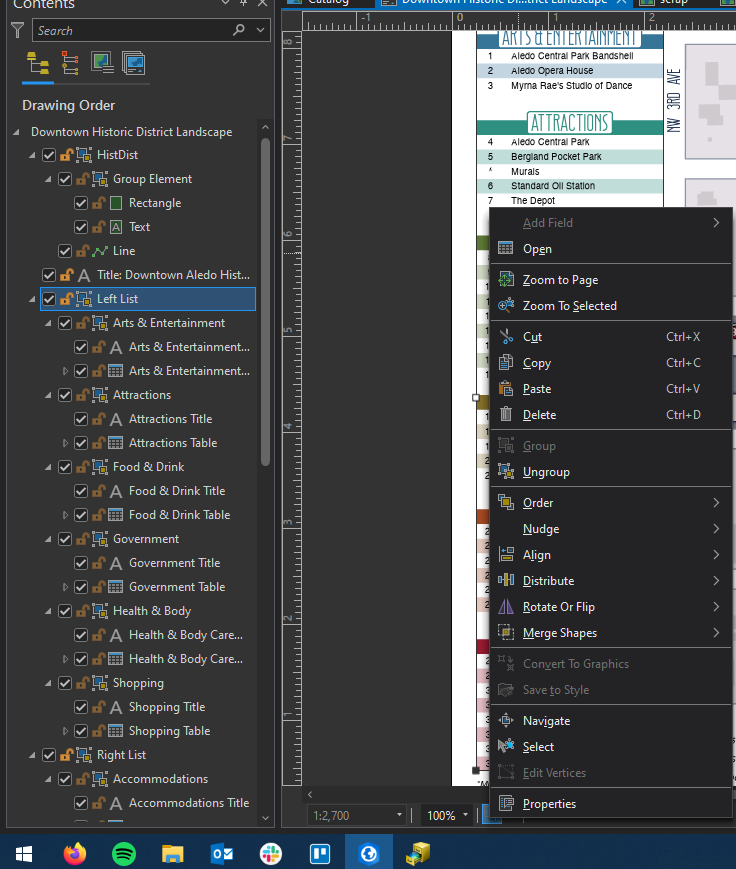Click the filter funnel icon beside Search

pyautogui.click(x=17, y=30)
